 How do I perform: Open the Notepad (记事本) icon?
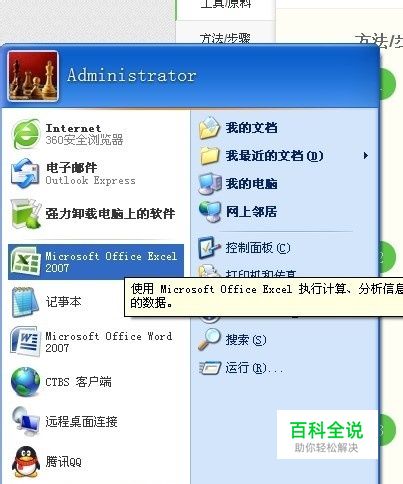click(24, 302)
